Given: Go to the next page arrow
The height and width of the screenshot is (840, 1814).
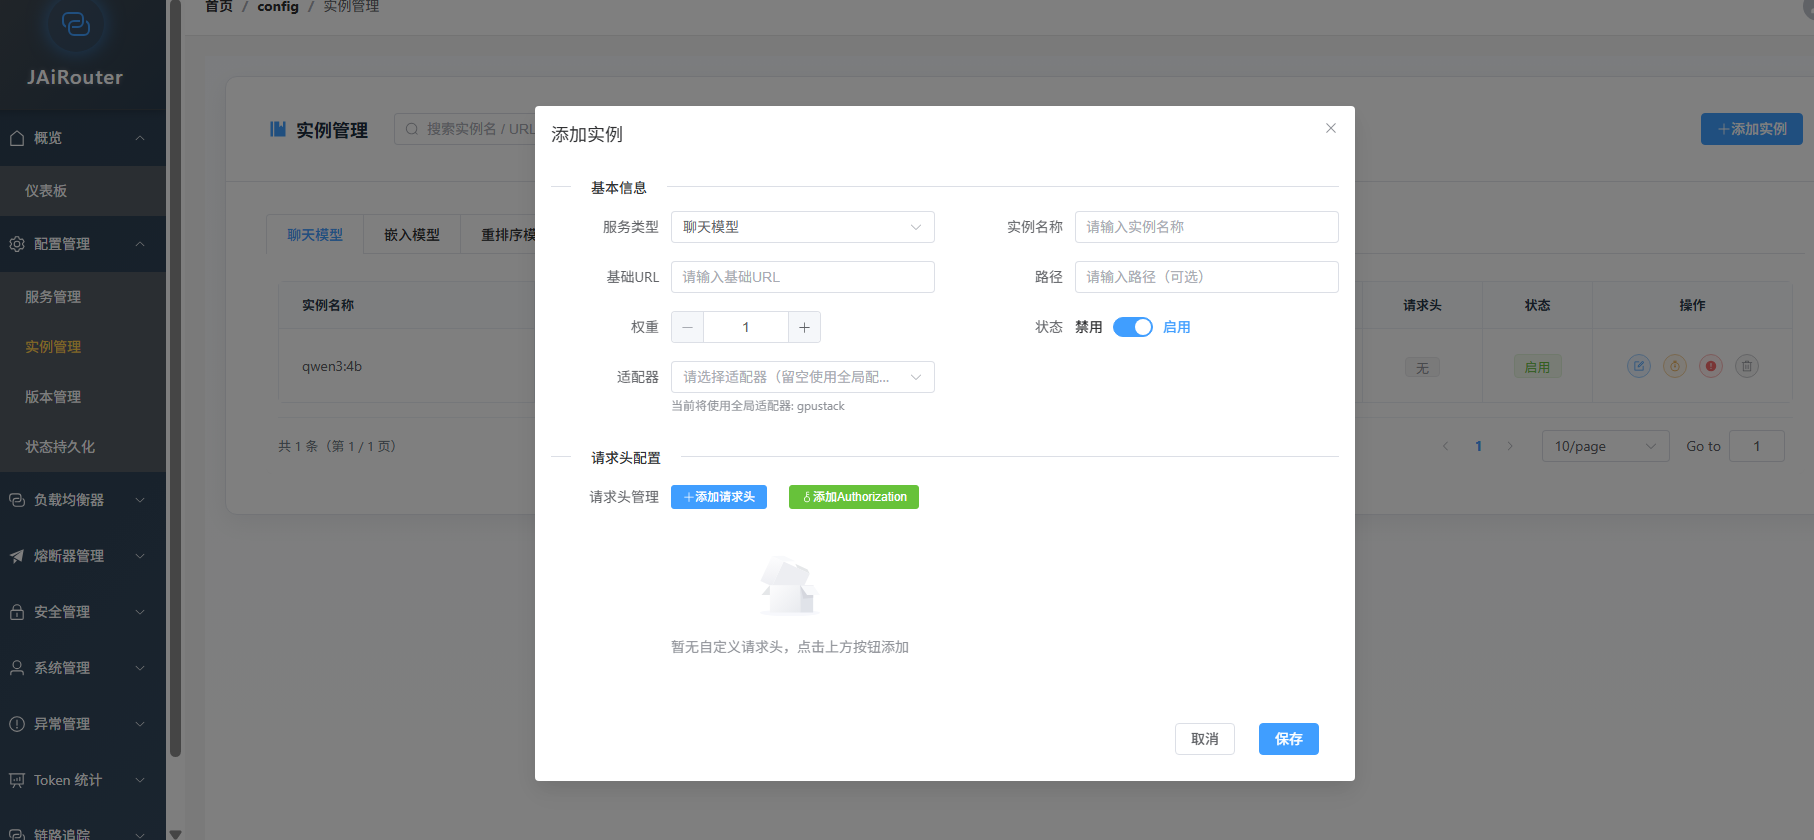Looking at the screenshot, I should [1510, 446].
